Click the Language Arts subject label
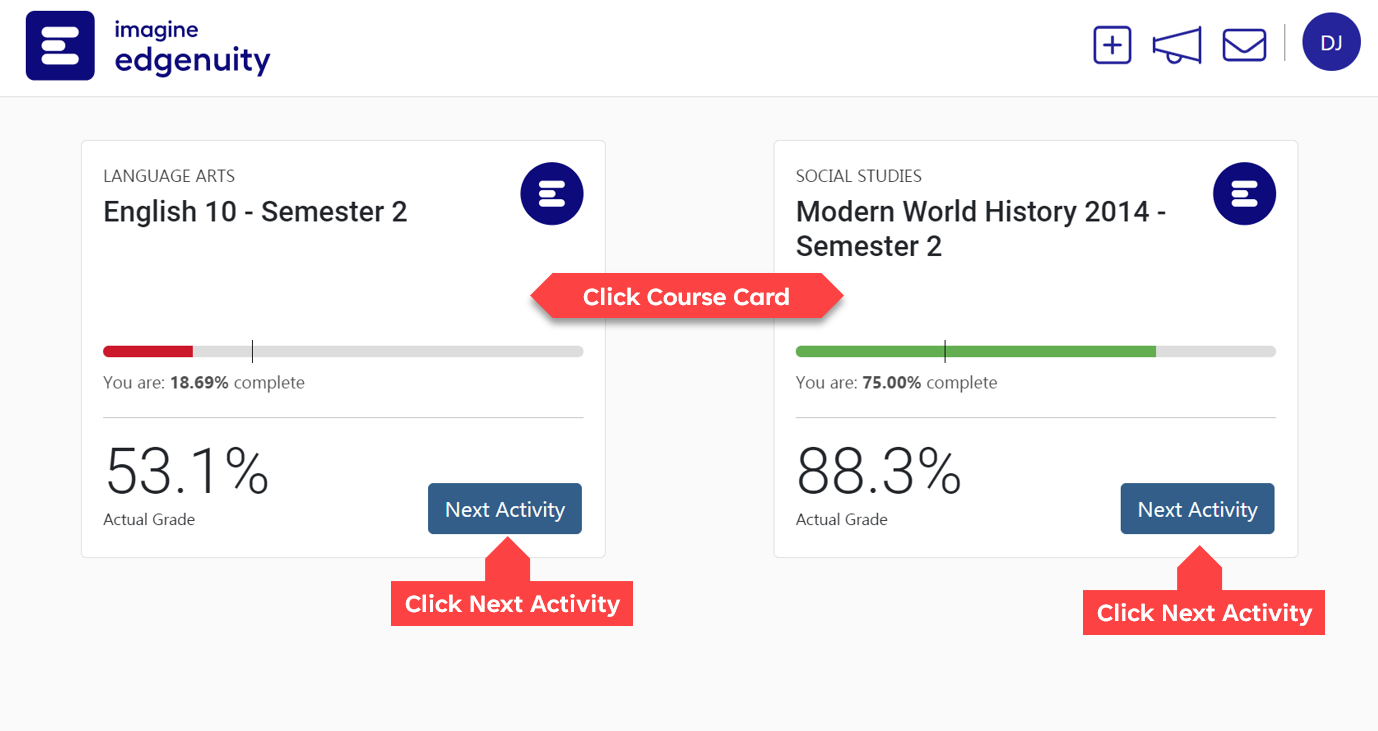Viewport: 1378px width, 731px height. tap(169, 176)
